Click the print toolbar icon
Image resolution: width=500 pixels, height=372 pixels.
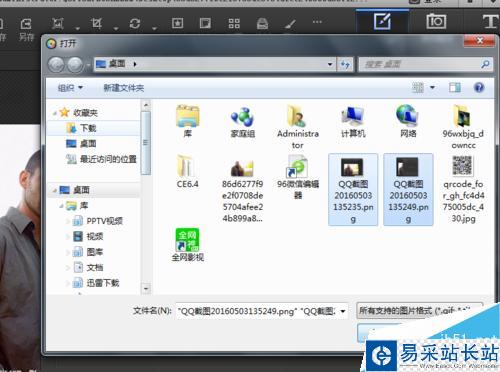[x=262, y=24]
